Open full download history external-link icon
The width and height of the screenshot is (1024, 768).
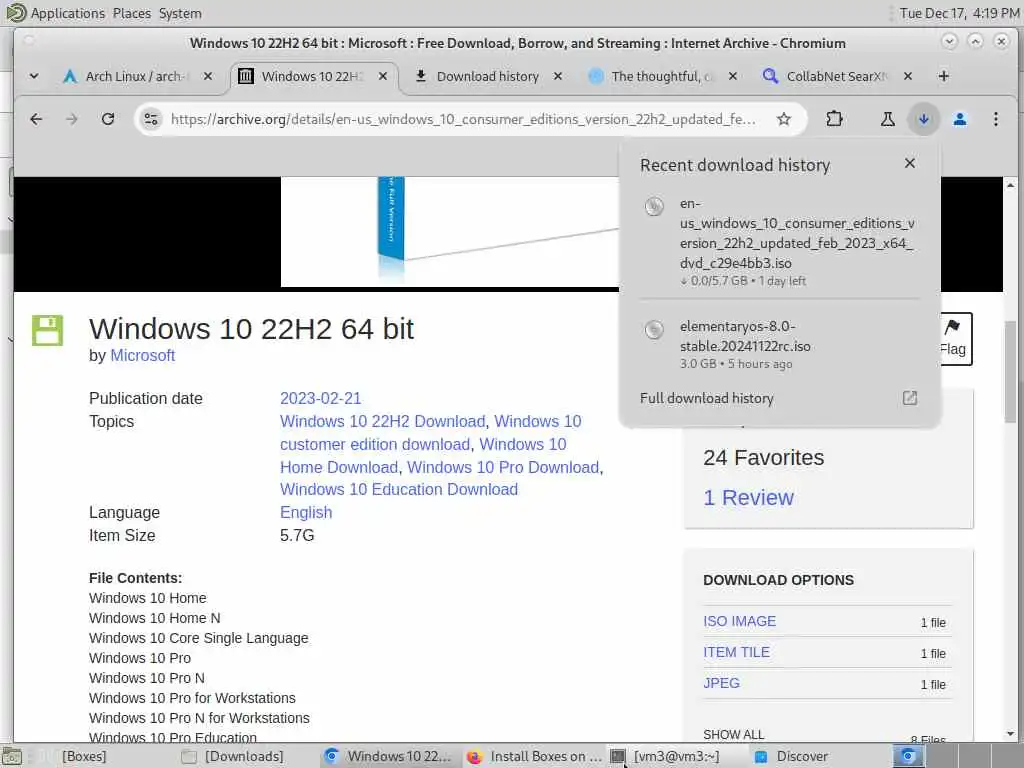coord(910,398)
